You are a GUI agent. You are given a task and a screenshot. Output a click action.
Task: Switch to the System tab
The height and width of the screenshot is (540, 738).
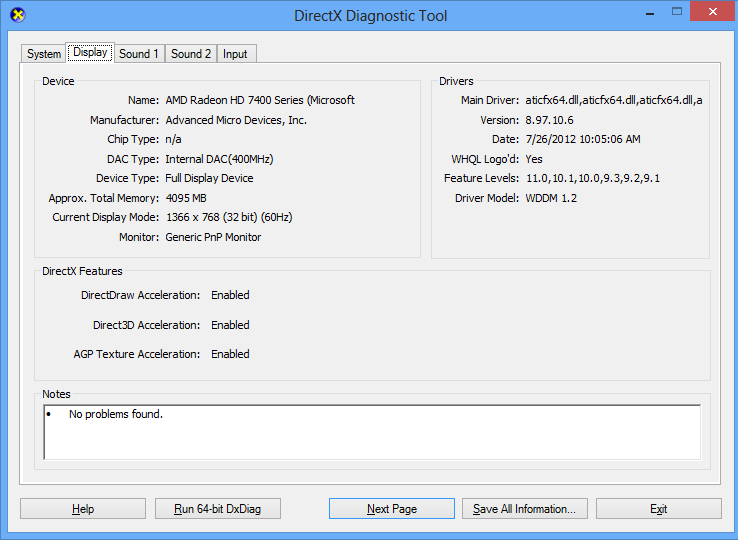(44, 54)
